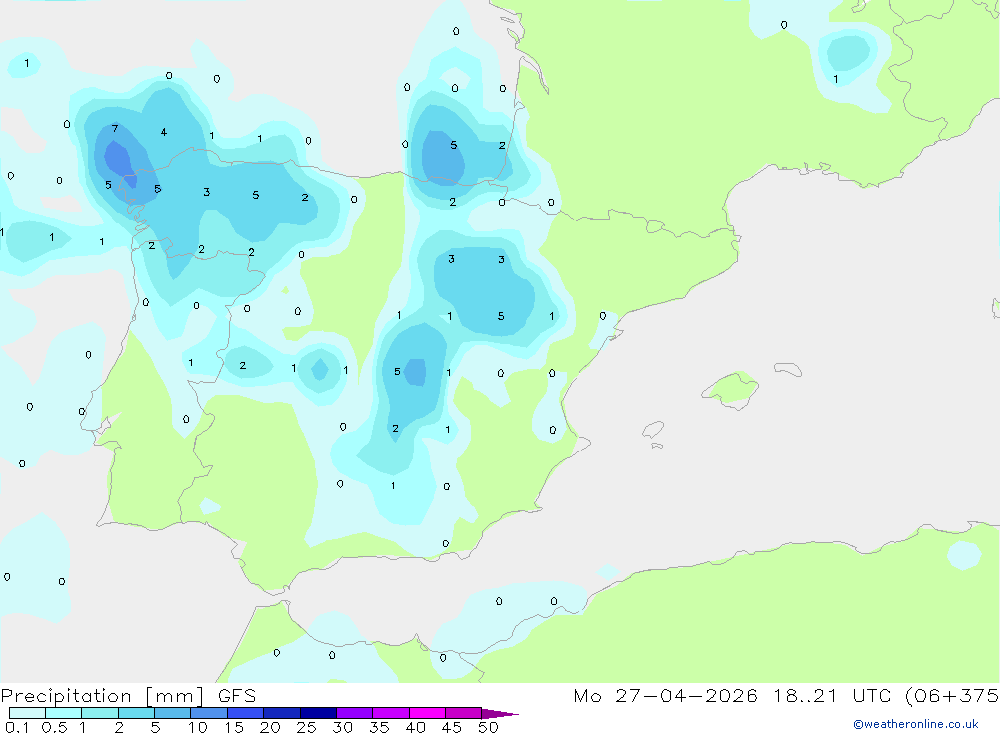This screenshot has height=733, width=1000.
Task: Click the '20' legend scale label
Action: tap(270, 727)
